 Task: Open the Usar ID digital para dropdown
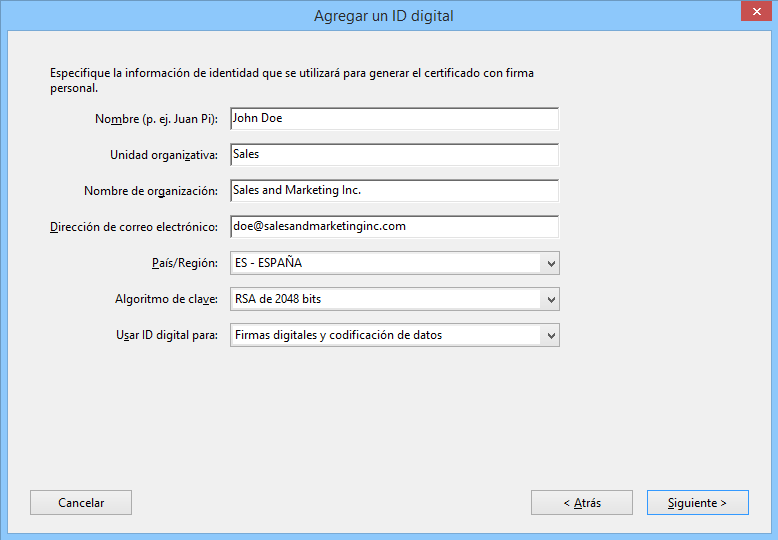[394, 335]
